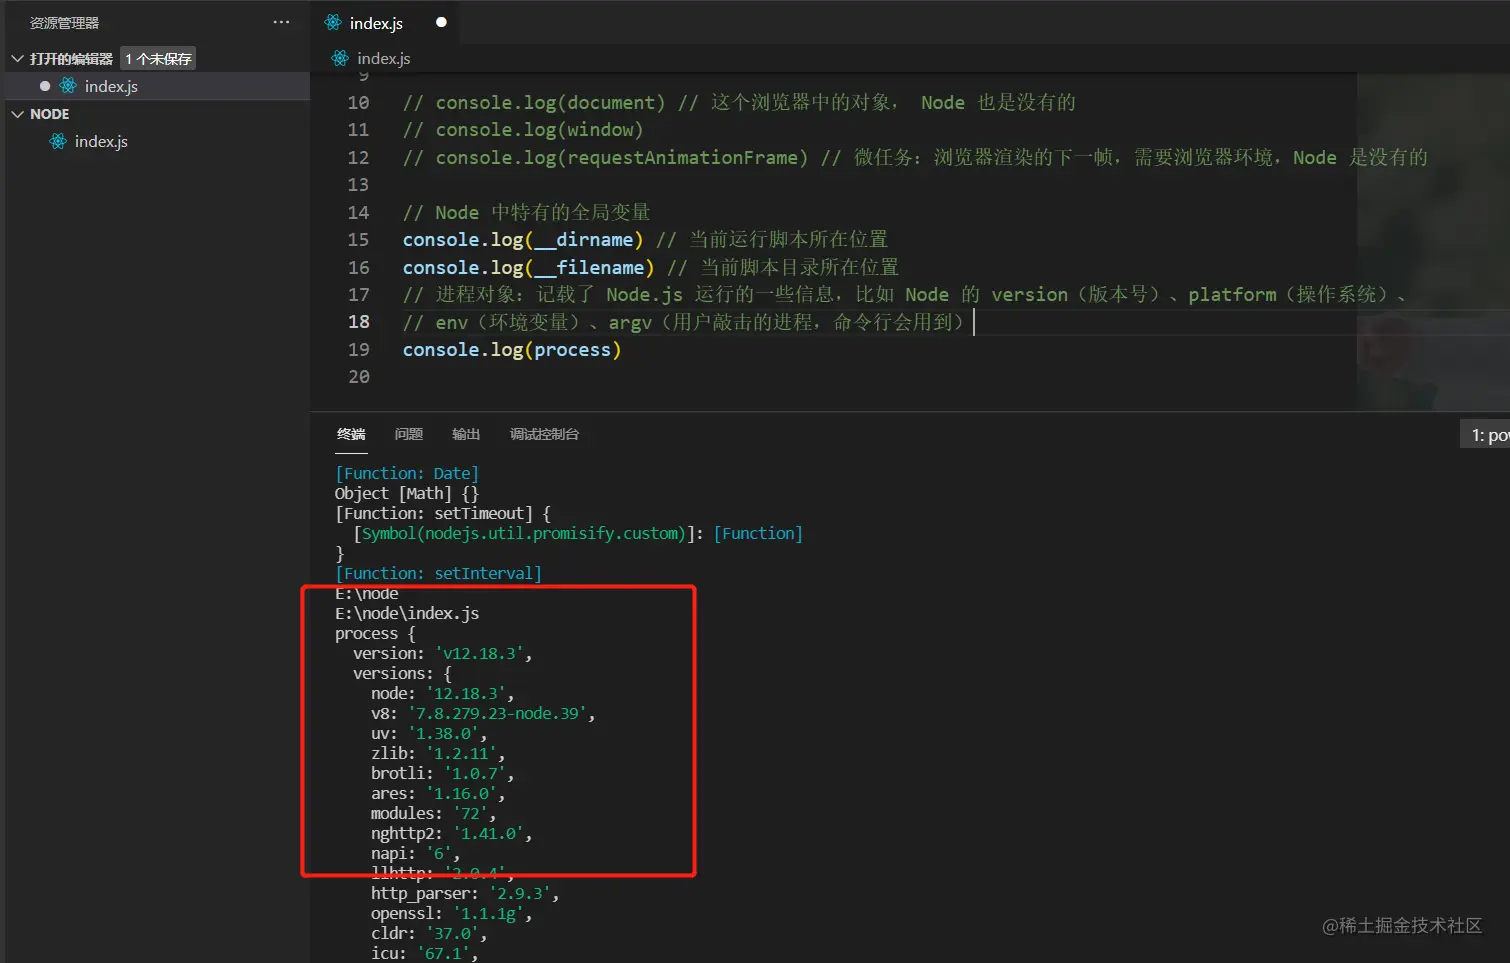This screenshot has width=1510, height=963.
Task: Click the index.js breadcrumb label
Action: point(384,58)
